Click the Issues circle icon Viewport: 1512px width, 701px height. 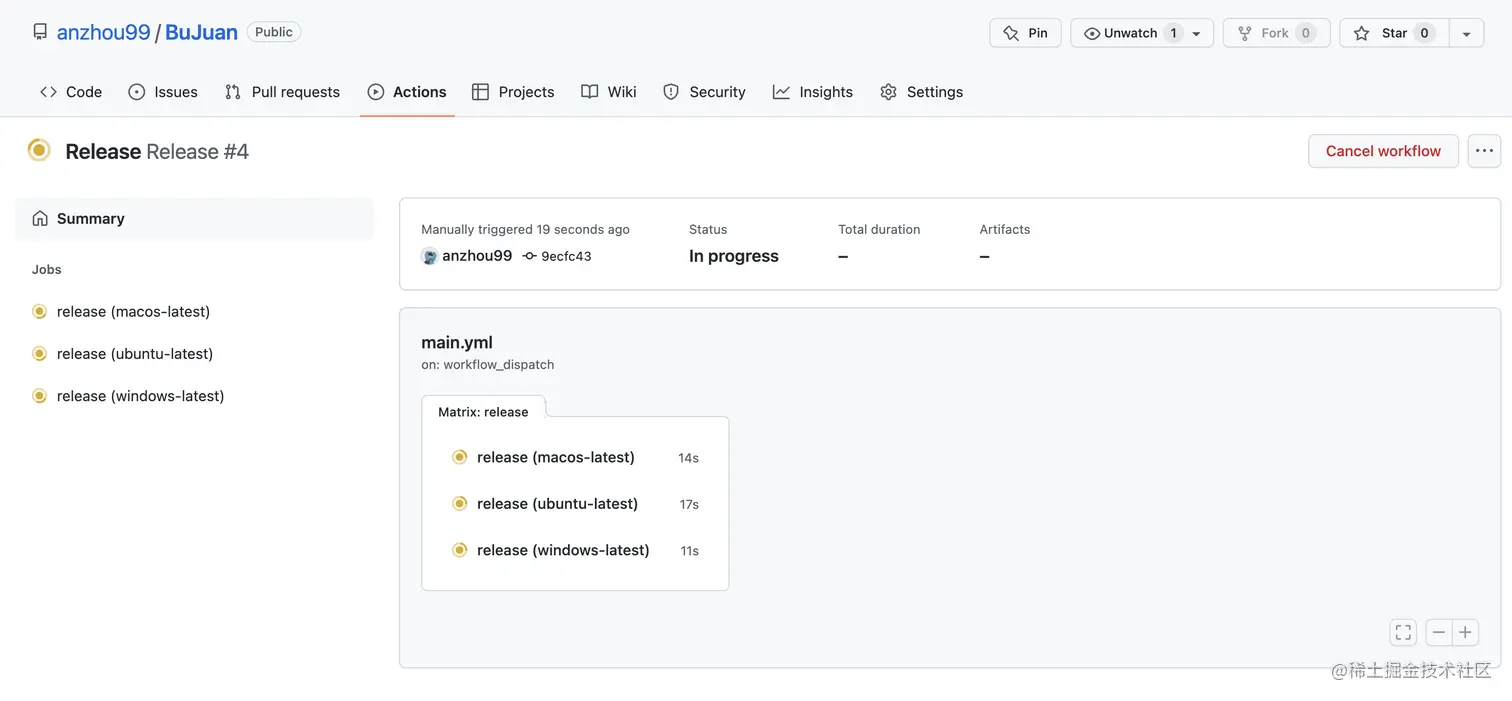[x=137, y=92]
